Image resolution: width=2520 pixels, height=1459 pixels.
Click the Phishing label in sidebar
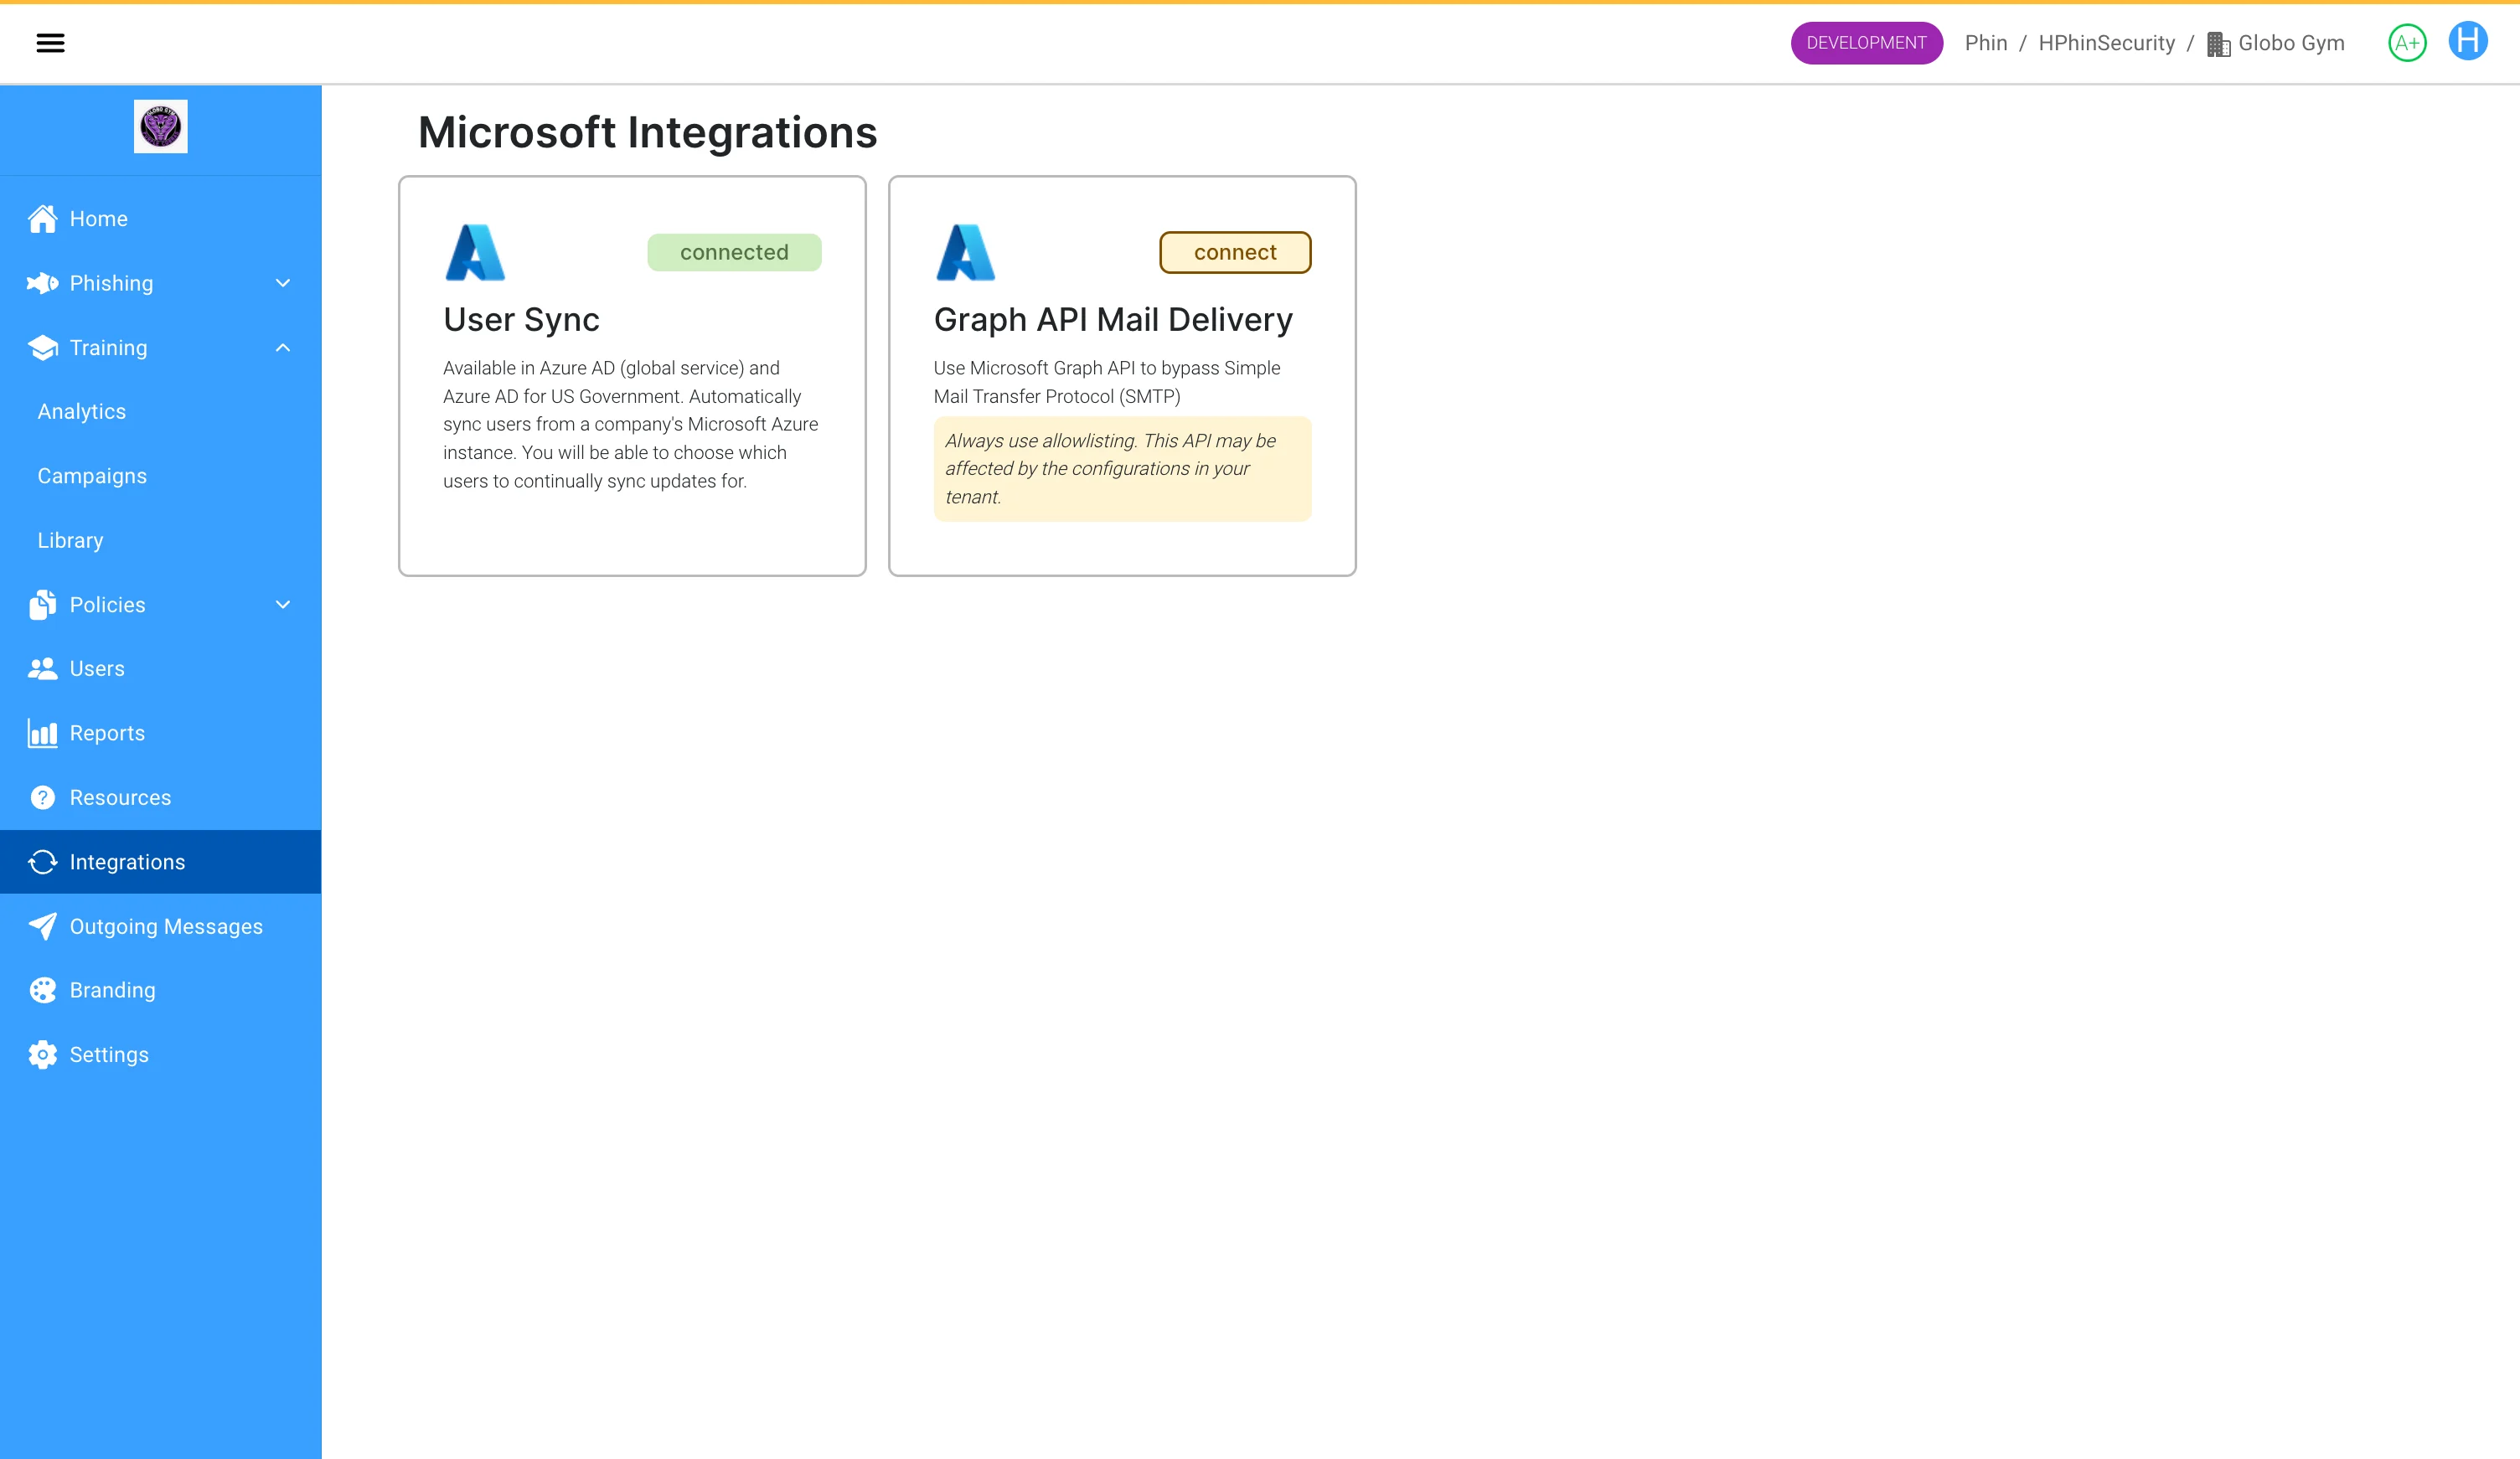tap(111, 283)
